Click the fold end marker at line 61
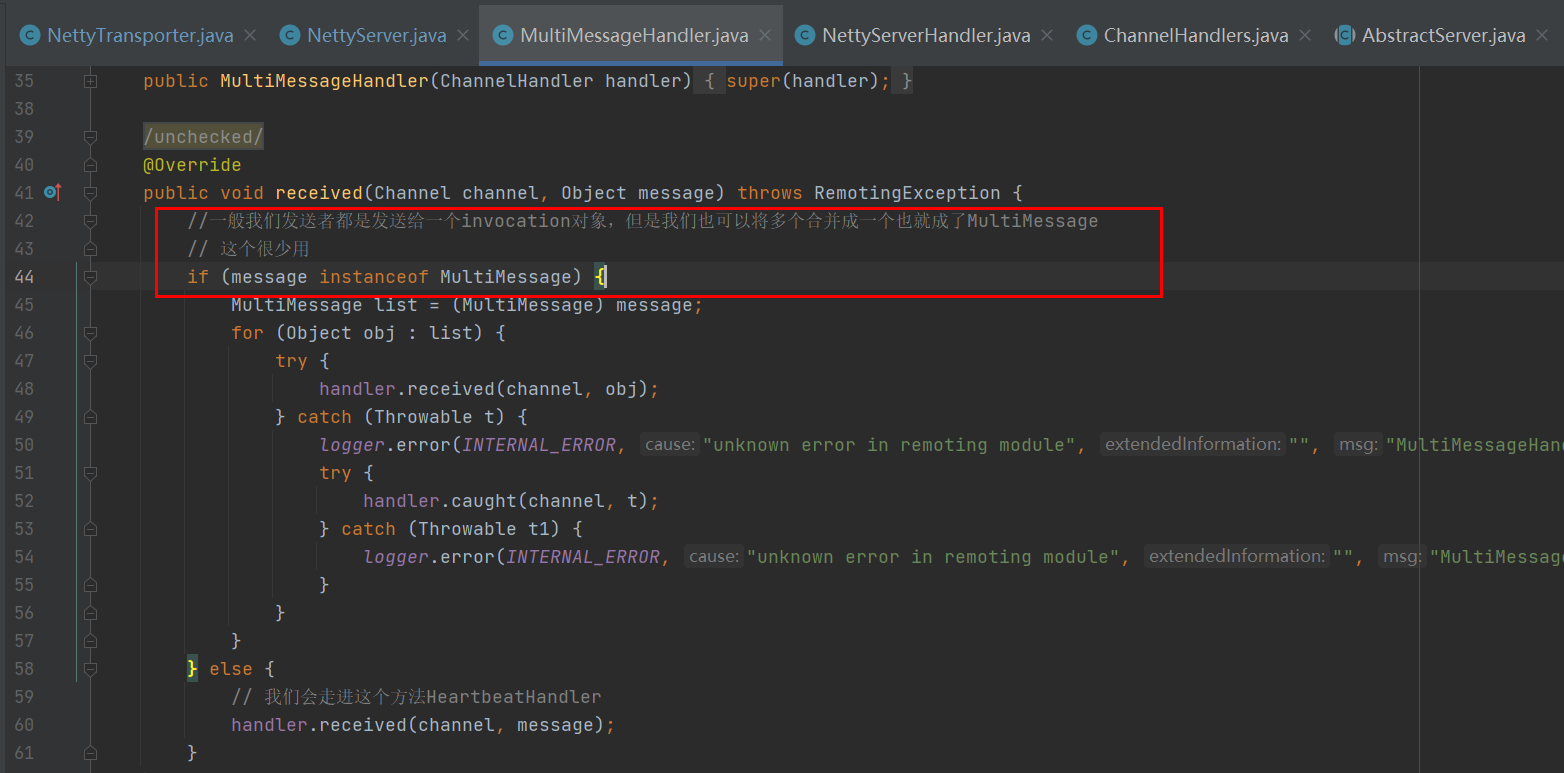 coord(90,753)
